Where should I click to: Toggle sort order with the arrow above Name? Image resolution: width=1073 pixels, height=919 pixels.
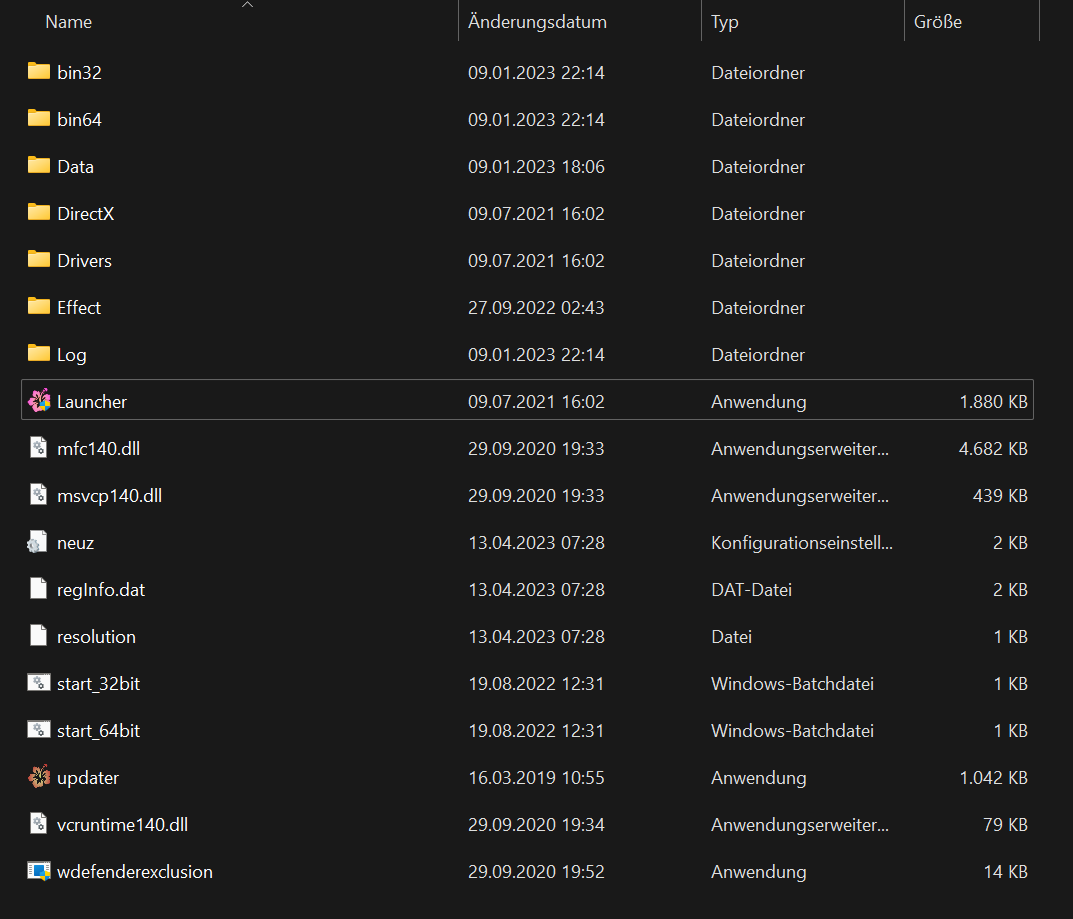click(248, 5)
